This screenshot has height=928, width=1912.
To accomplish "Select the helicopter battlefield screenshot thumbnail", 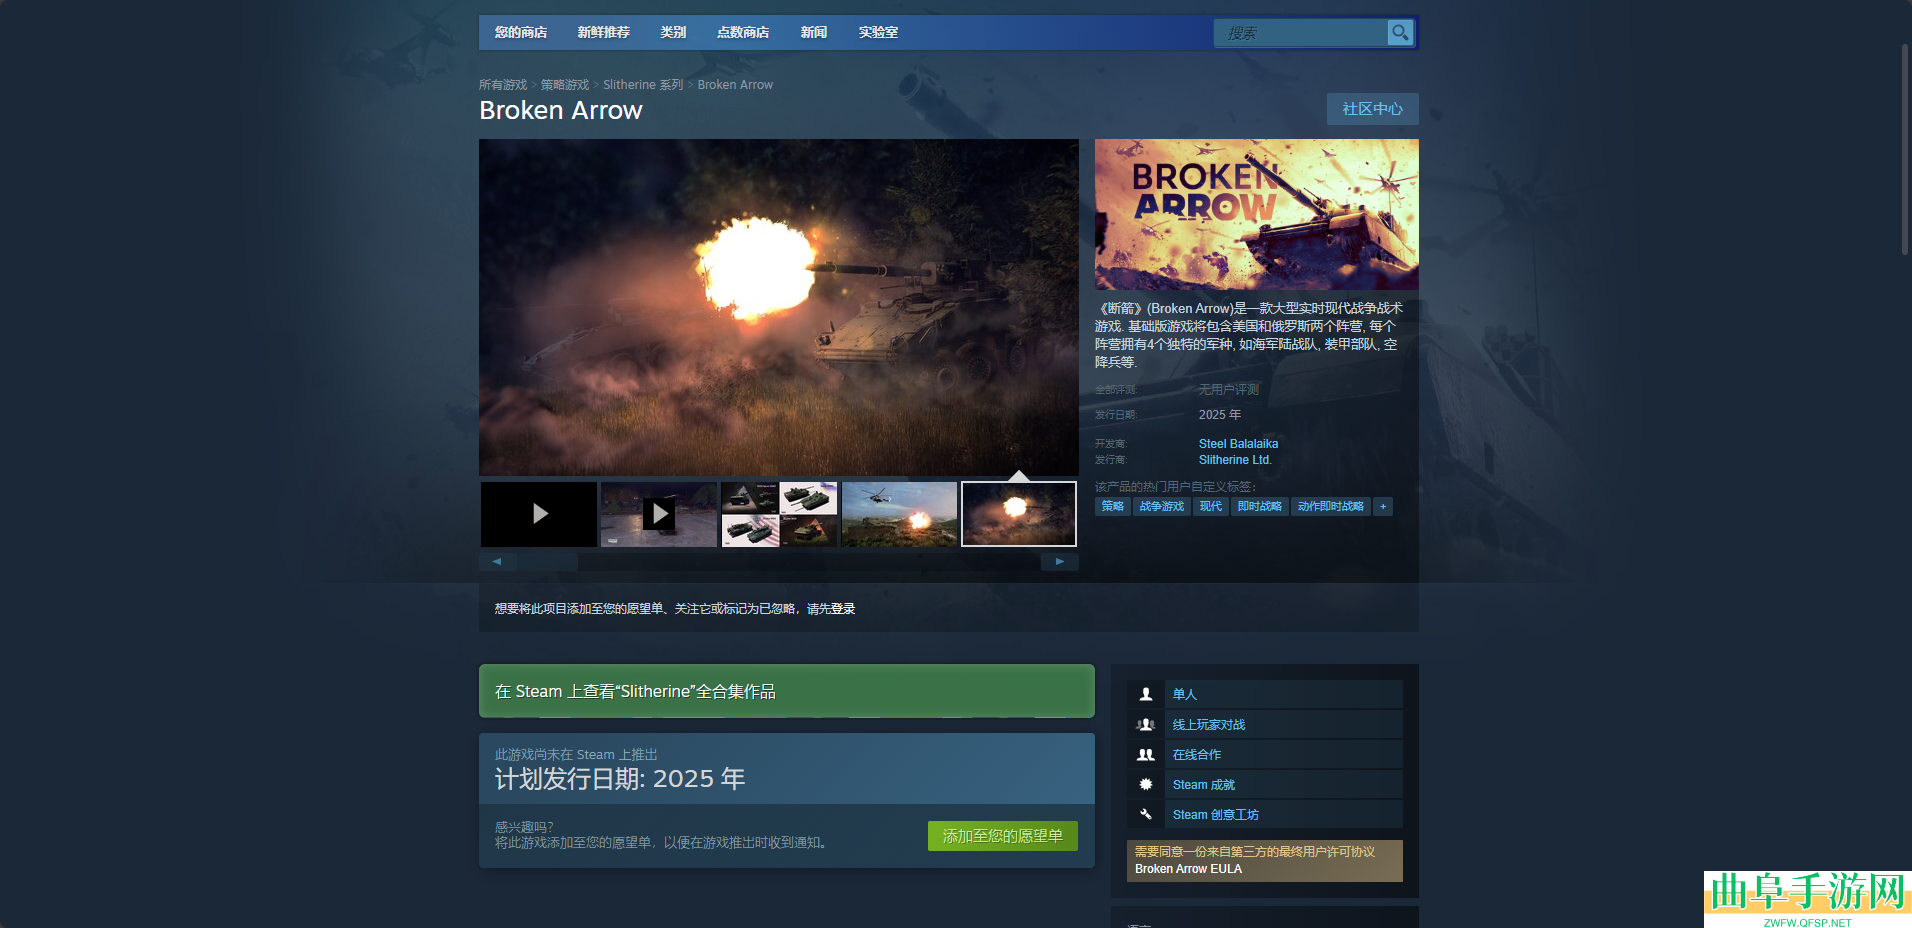I will (x=899, y=514).
